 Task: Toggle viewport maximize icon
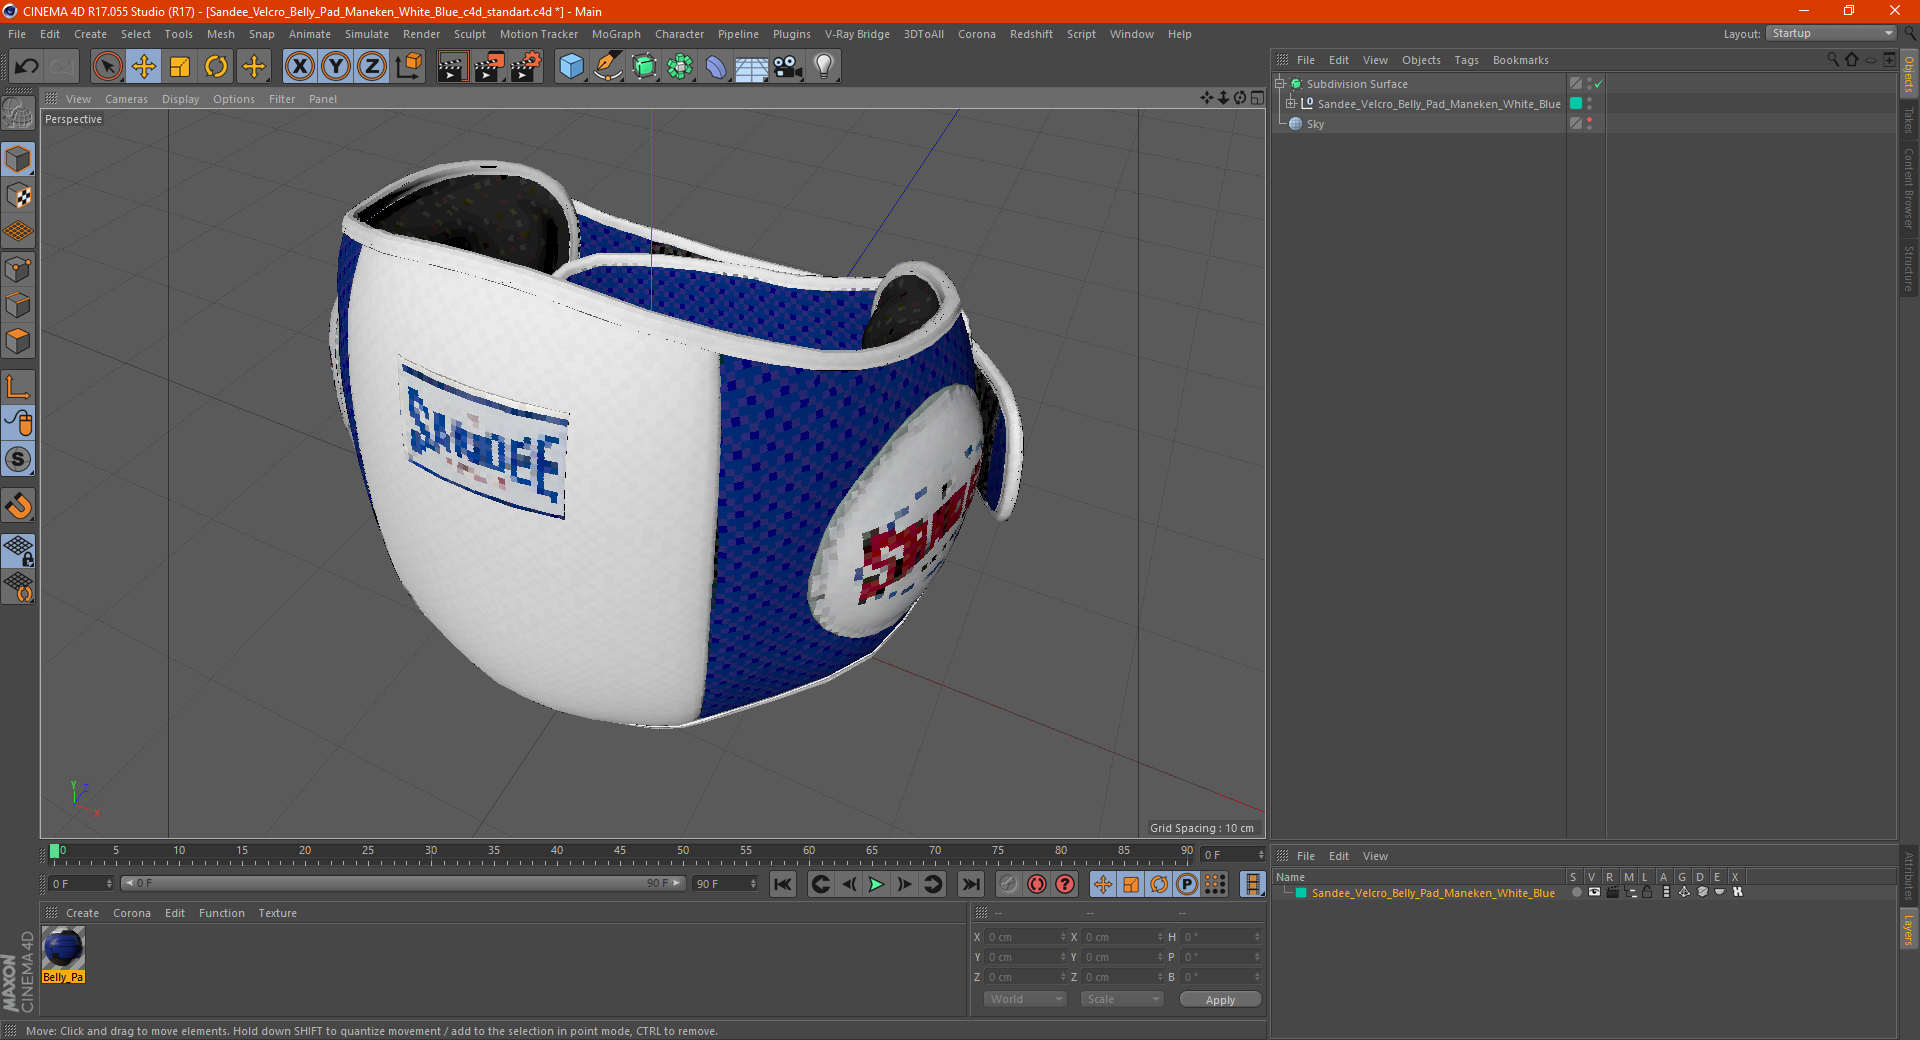[1257, 98]
